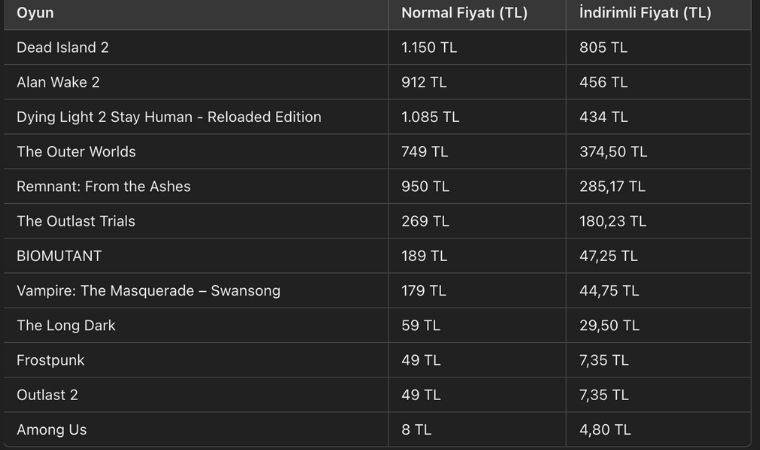
Task: Click the 374,50 TL discounted price
Action: pos(613,152)
